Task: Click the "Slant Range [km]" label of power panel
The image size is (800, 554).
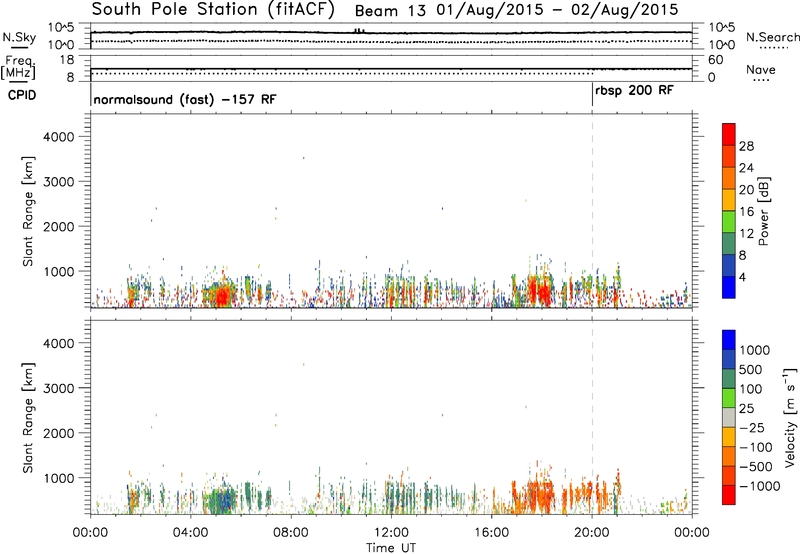Action: coord(28,211)
